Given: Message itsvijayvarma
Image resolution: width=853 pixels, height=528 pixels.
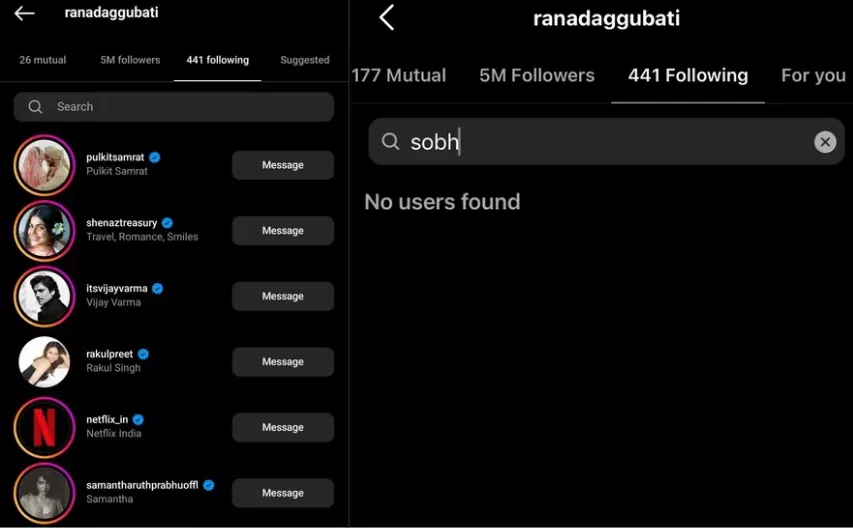Looking at the screenshot, I should pyautogui.click(x=283, y=296).
